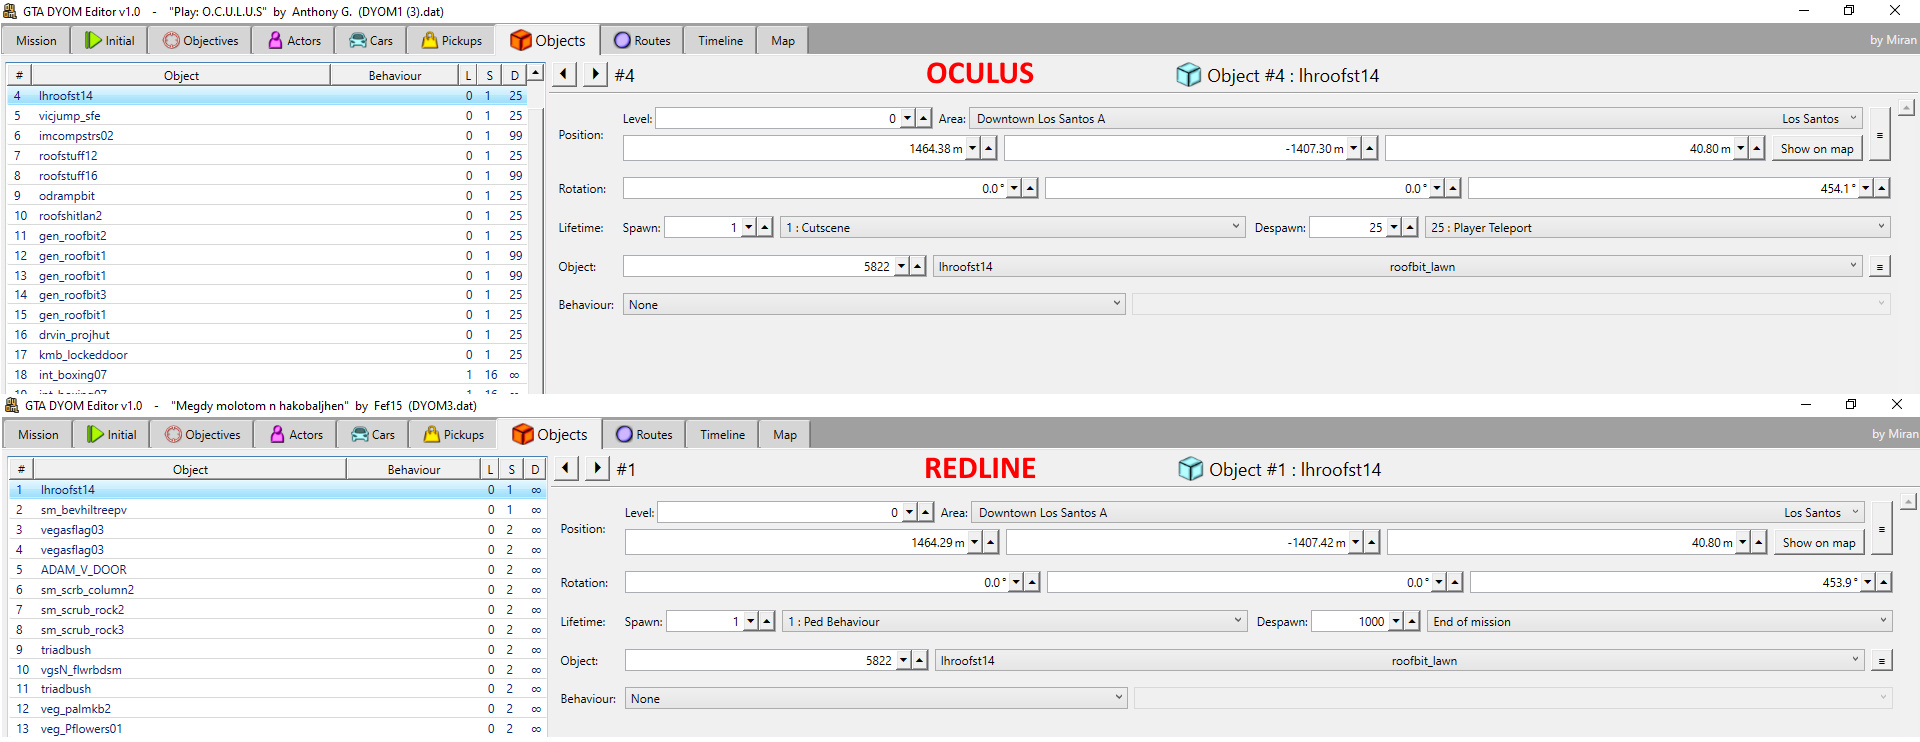Select odrampbit in OCULUS object list

[x=267, y=196]
